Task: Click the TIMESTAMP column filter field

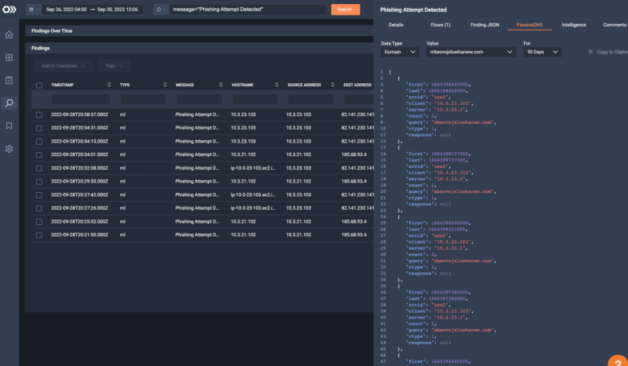Action: [81, 99]
